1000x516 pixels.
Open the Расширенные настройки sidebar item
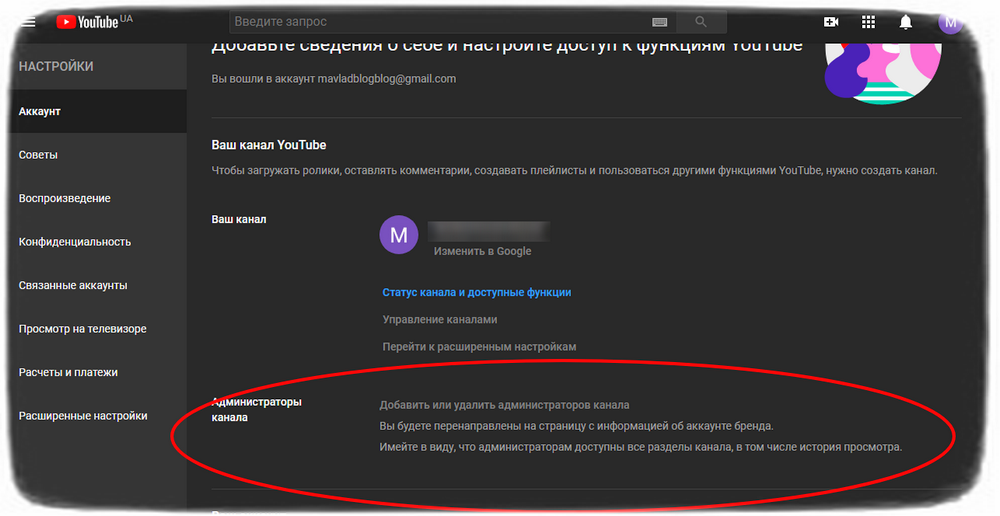[x=98, y=416]
